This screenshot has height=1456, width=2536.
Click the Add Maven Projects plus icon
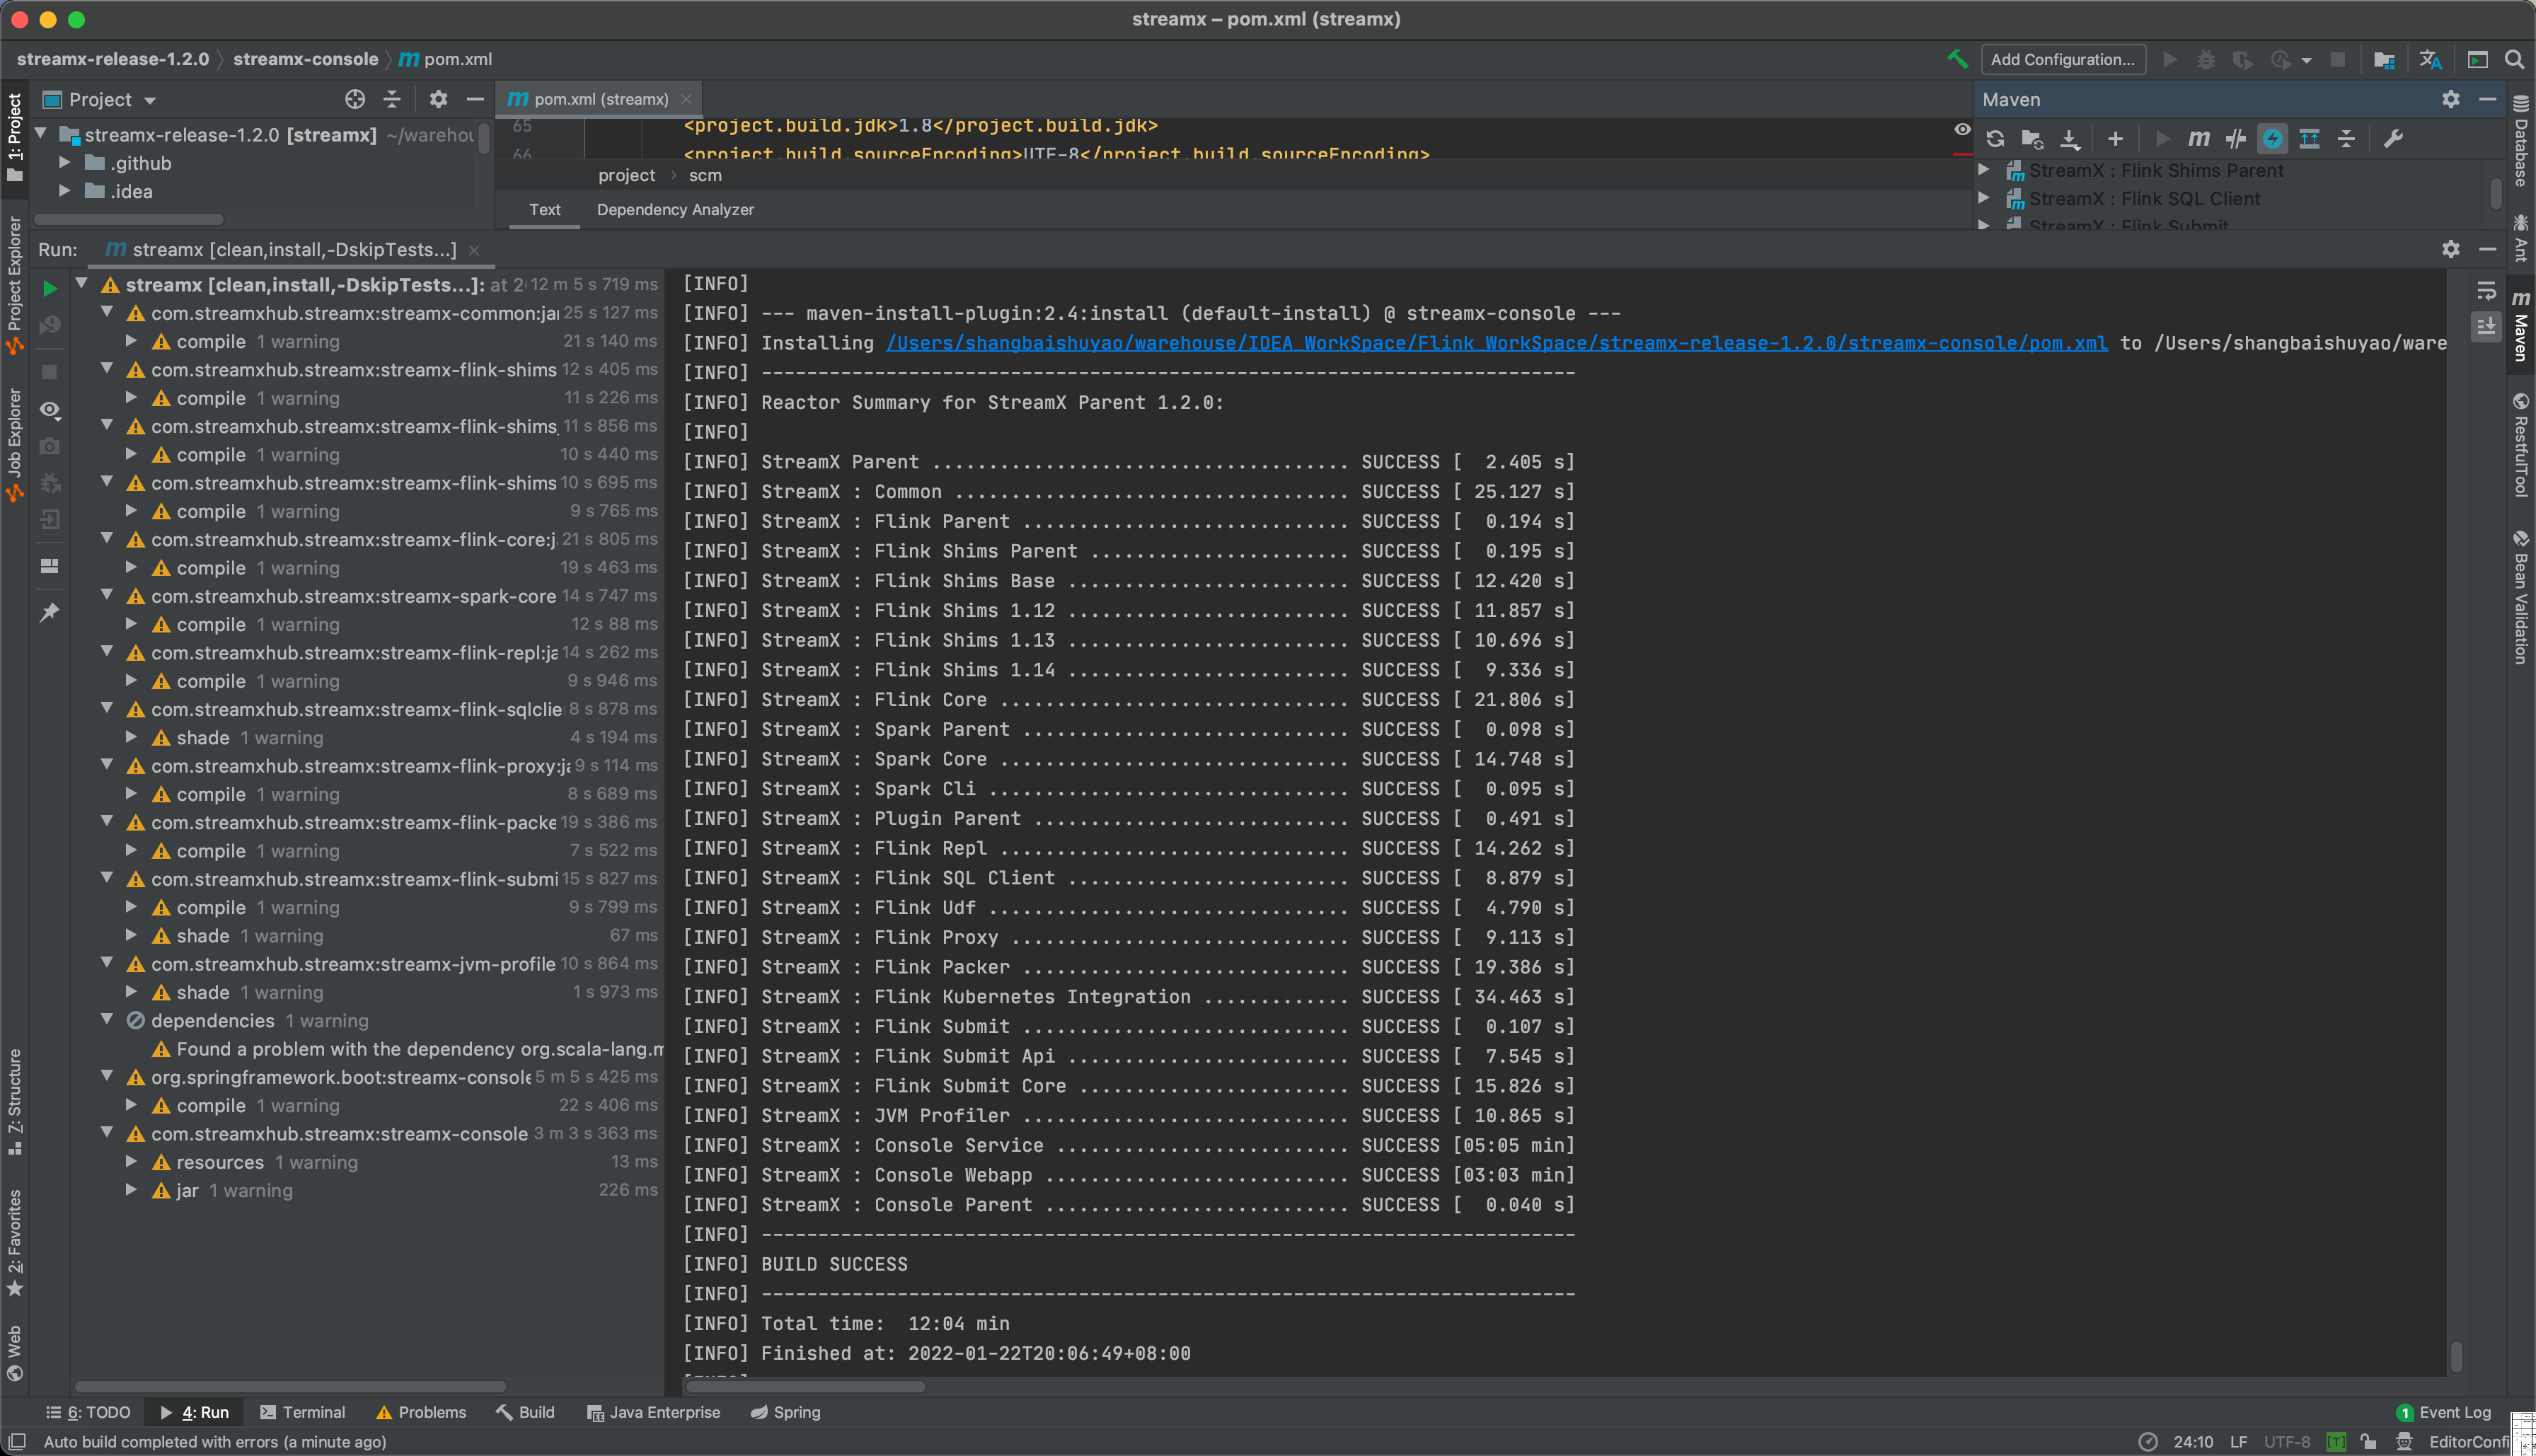[2115, 139]
